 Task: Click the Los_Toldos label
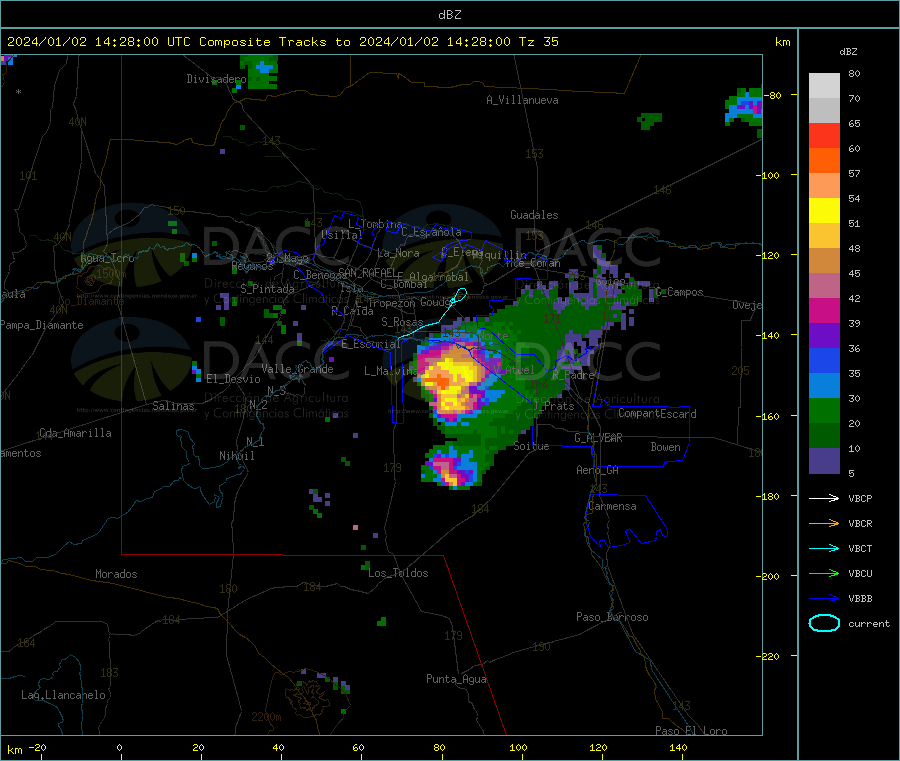click(398, 573)
